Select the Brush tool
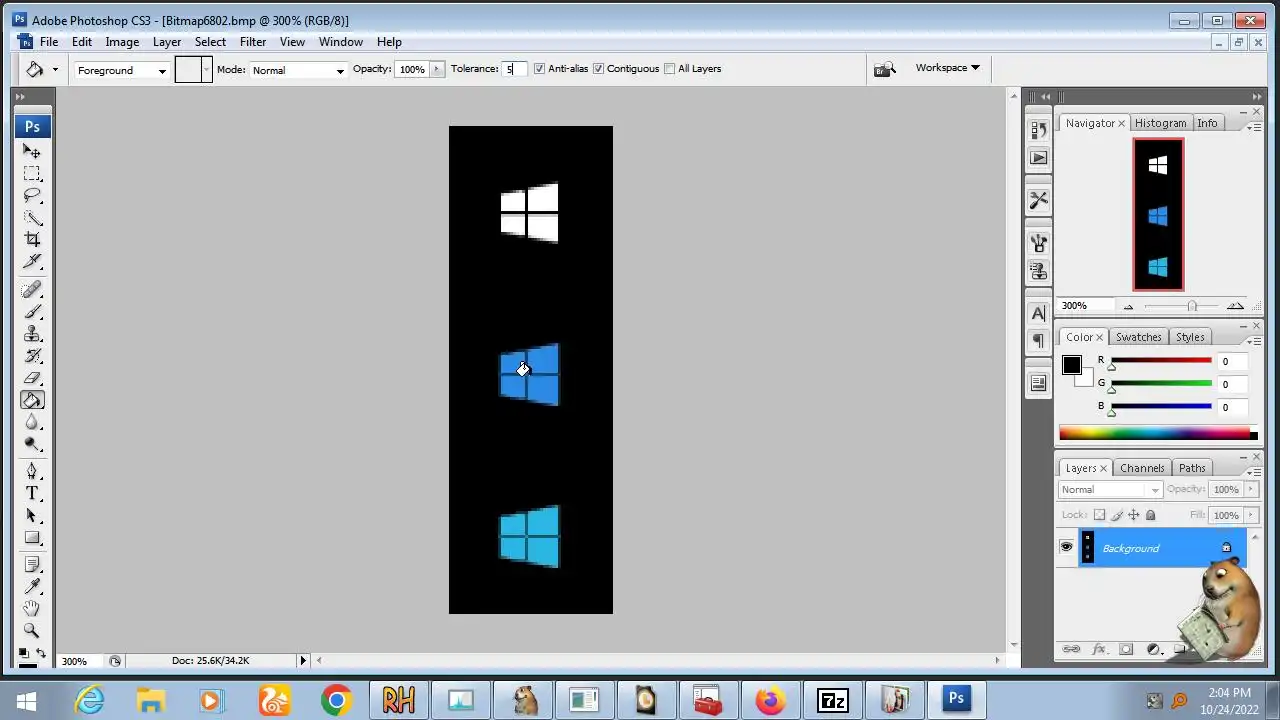This screenshot has width=1280, height=720. (32, 312)
